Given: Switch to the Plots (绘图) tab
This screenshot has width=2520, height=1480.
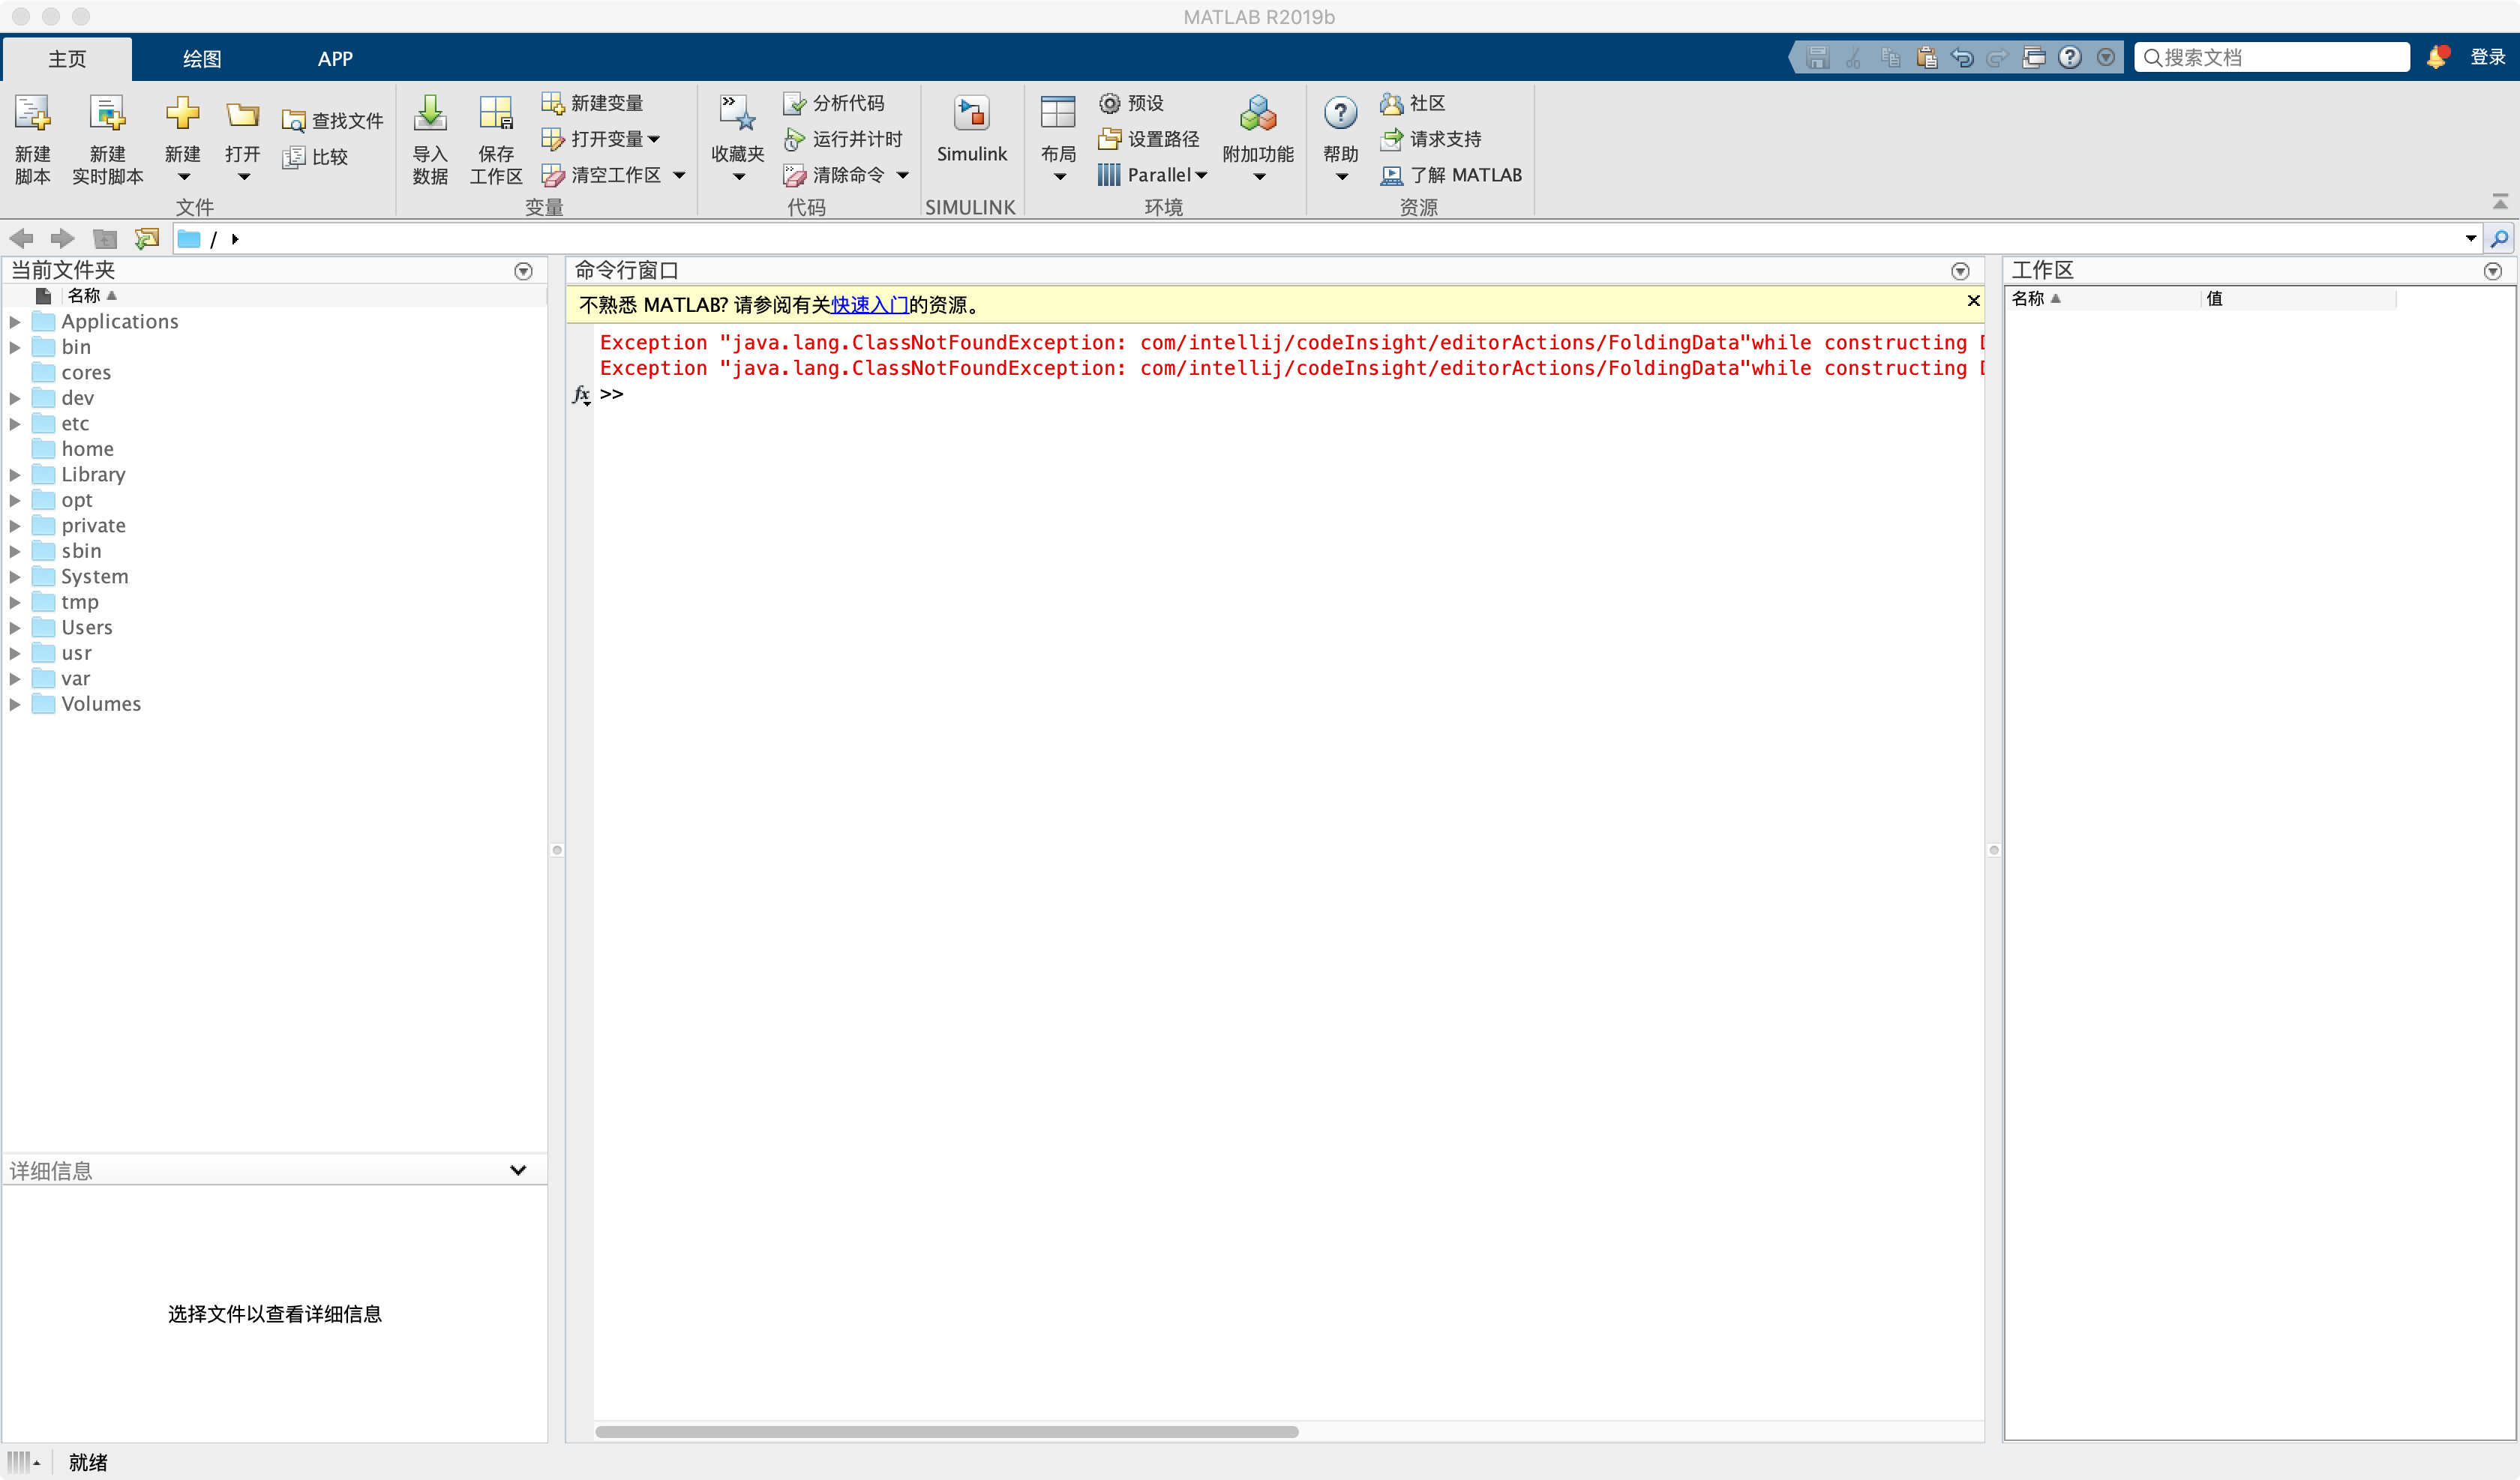Looking at the screenshot, I should point(201,59).
